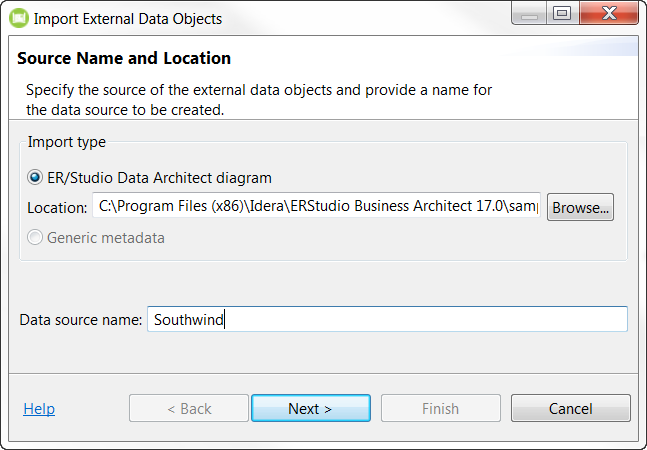Image resolution: width=647 pixels, height=450 pixels.
Task: Click the green application icon in title bar
Action: click(19, 18)
